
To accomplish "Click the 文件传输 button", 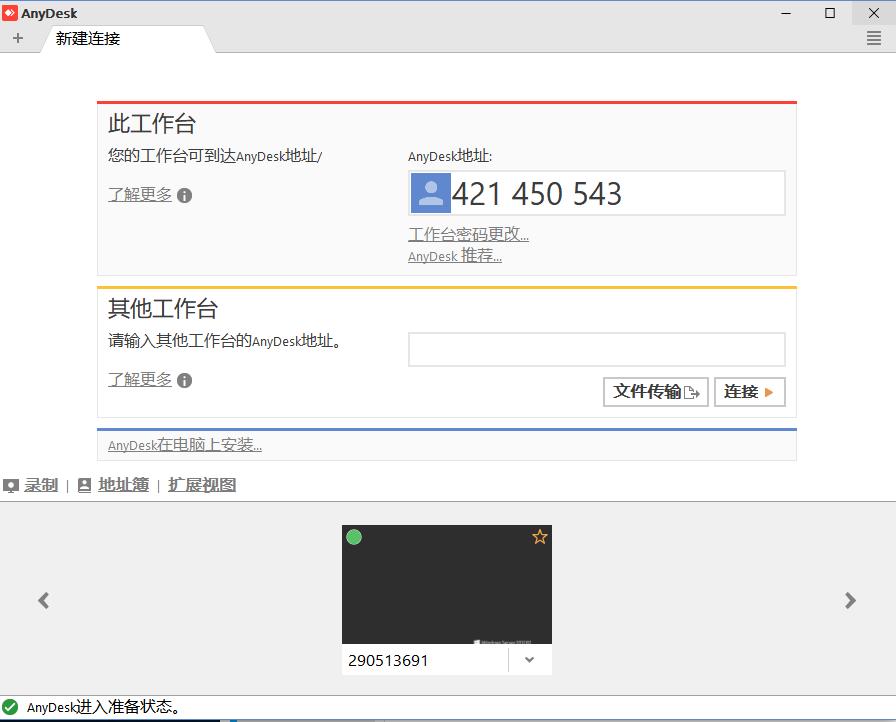I will tap(655, 392).
